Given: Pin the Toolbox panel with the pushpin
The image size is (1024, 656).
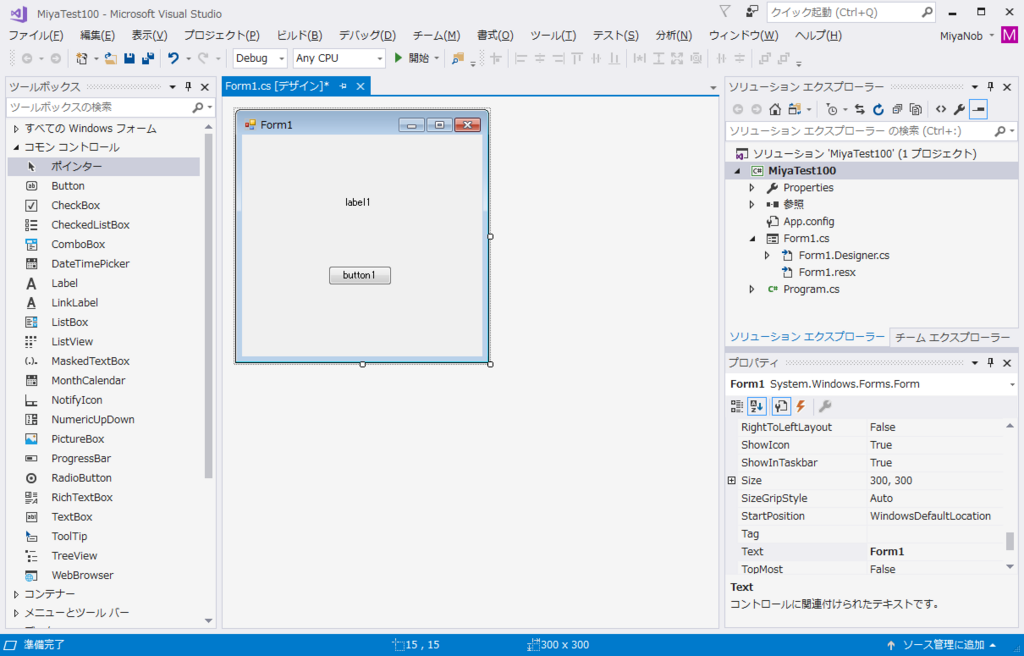Looking at the screenshot, I should tap(188, 87).
